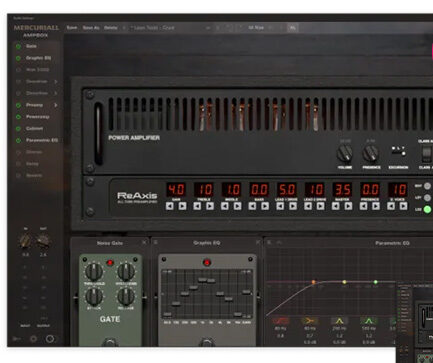Screen dimensions: 433x363
Task: Toggle the Poweramp module power icon
Action: tap(18, 117)
